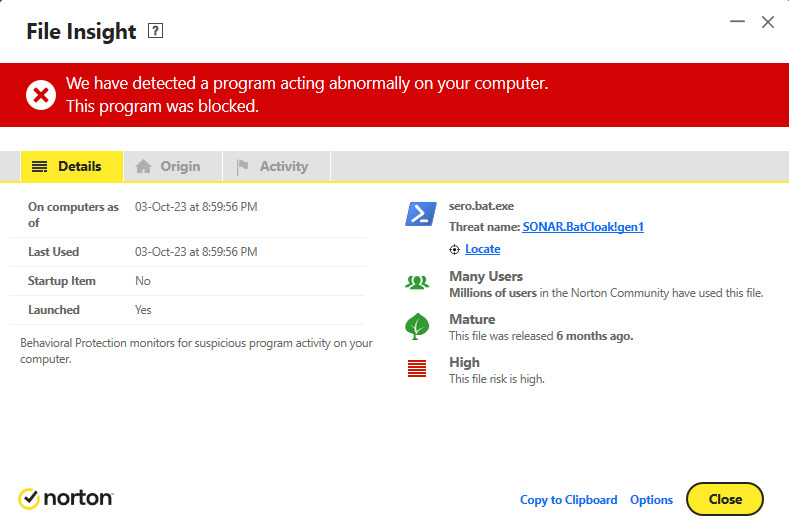
Task: Open the Origin tab
Action: coord(169,166)
